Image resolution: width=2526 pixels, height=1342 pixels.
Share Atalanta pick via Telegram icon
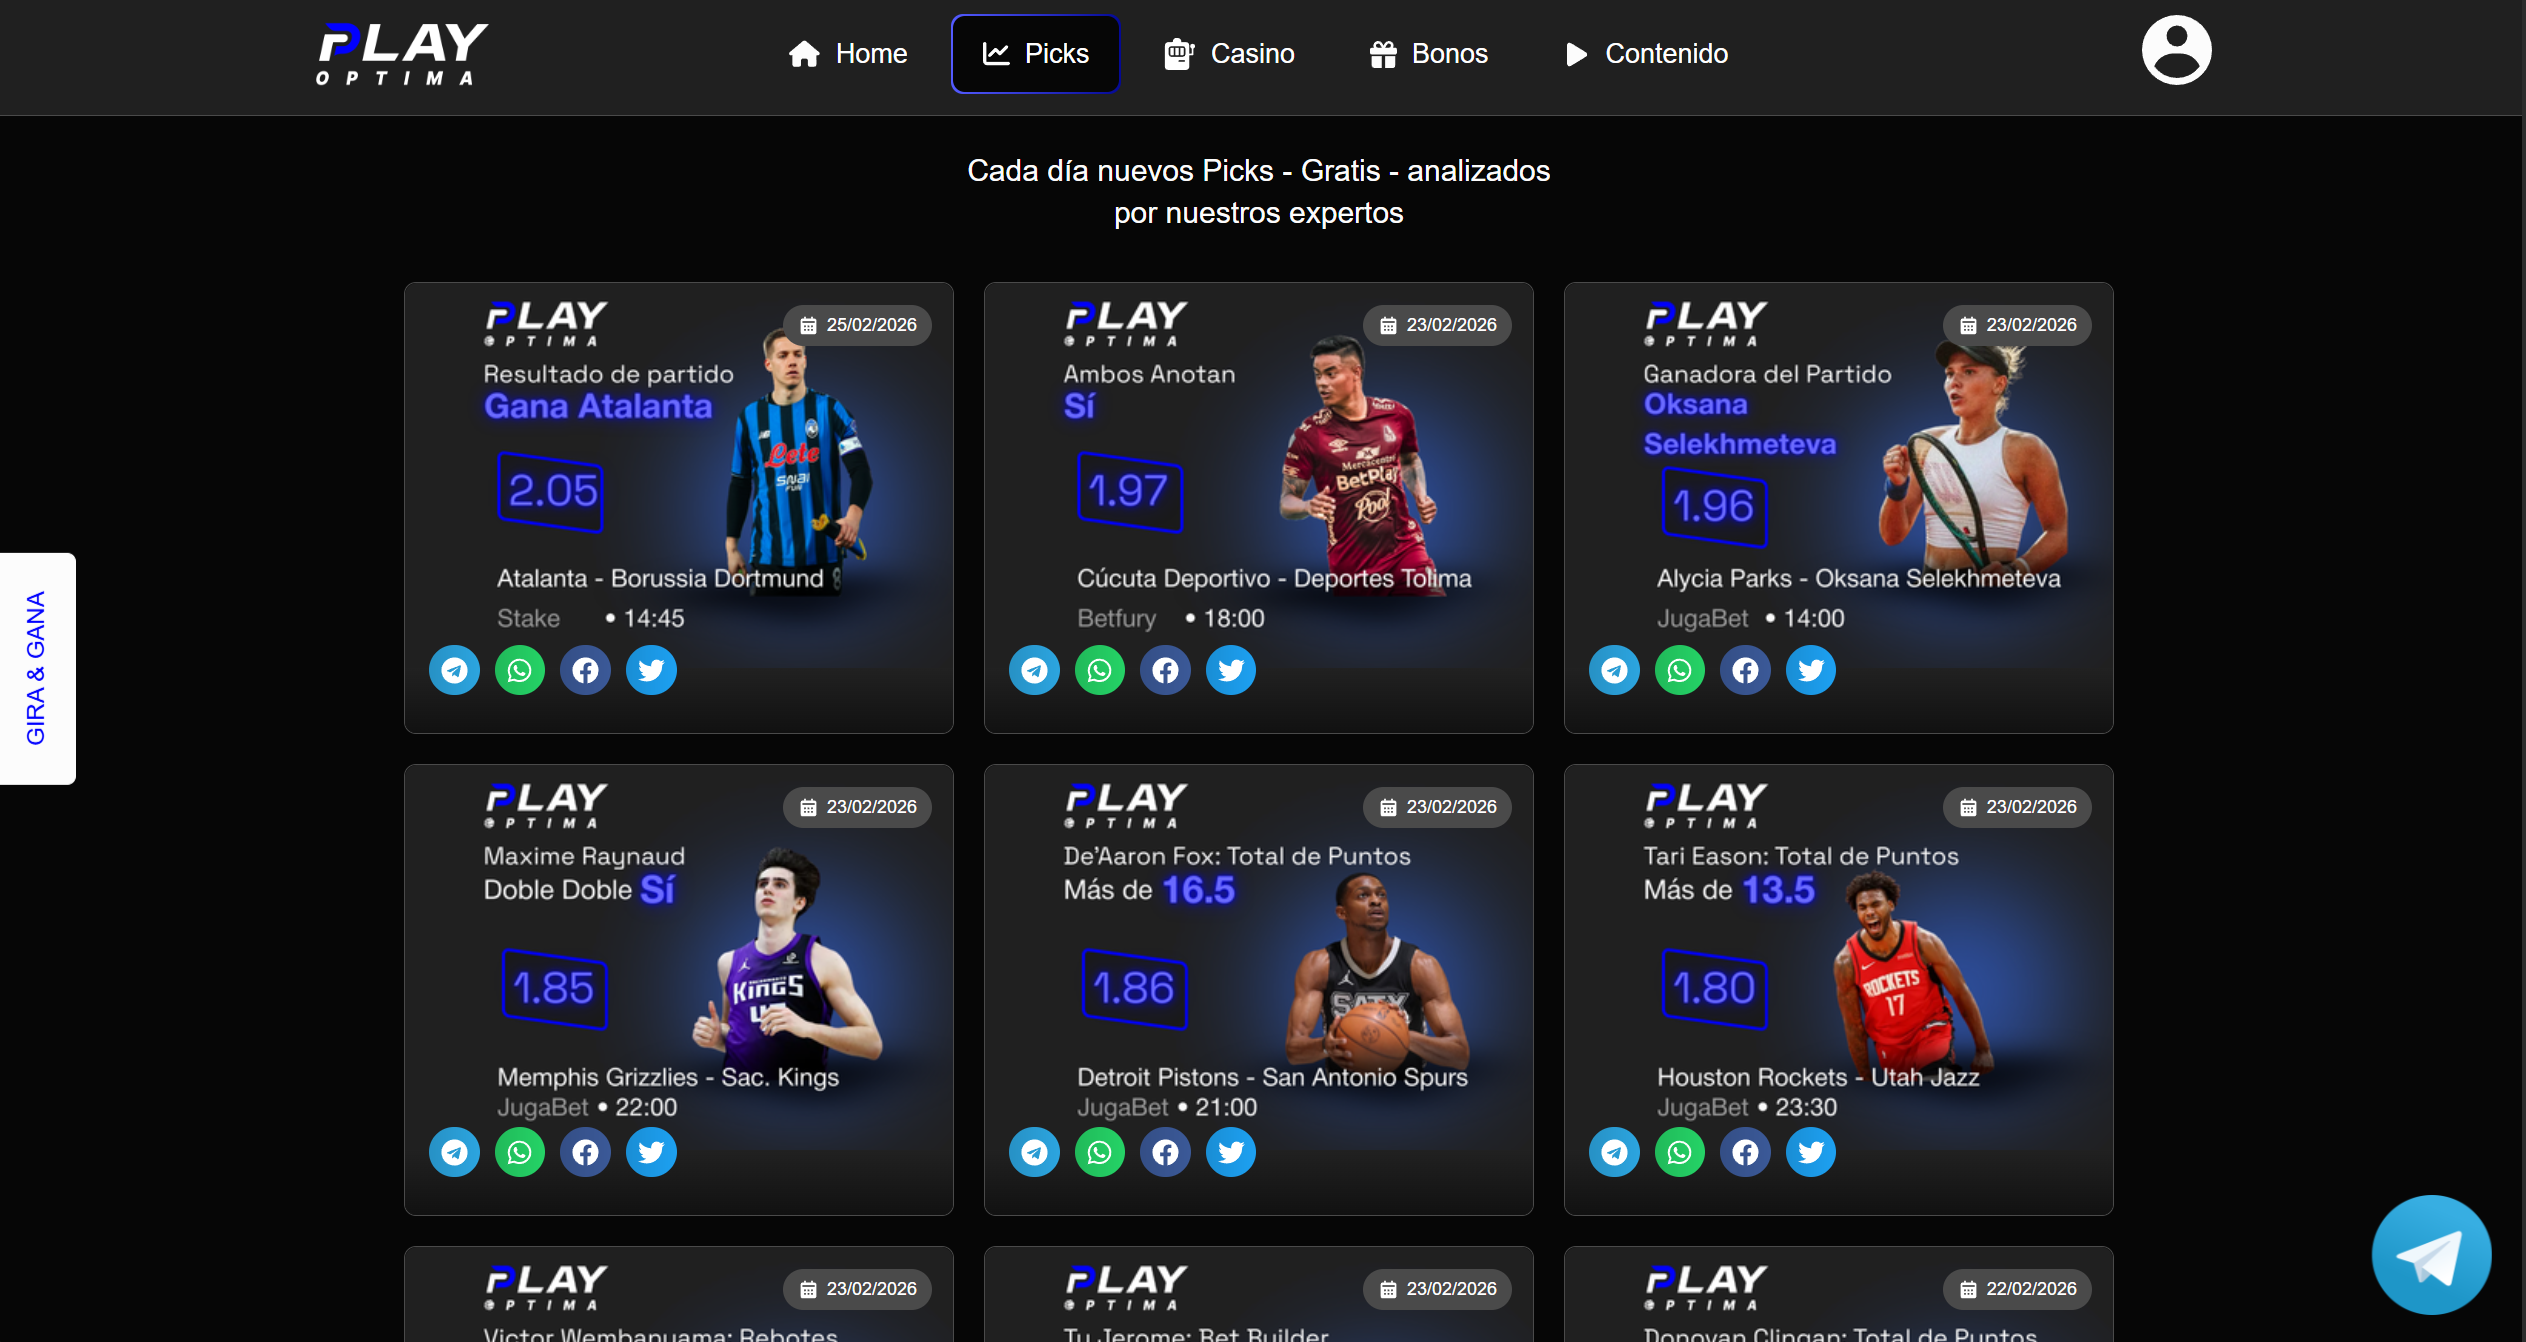point(454,670)
